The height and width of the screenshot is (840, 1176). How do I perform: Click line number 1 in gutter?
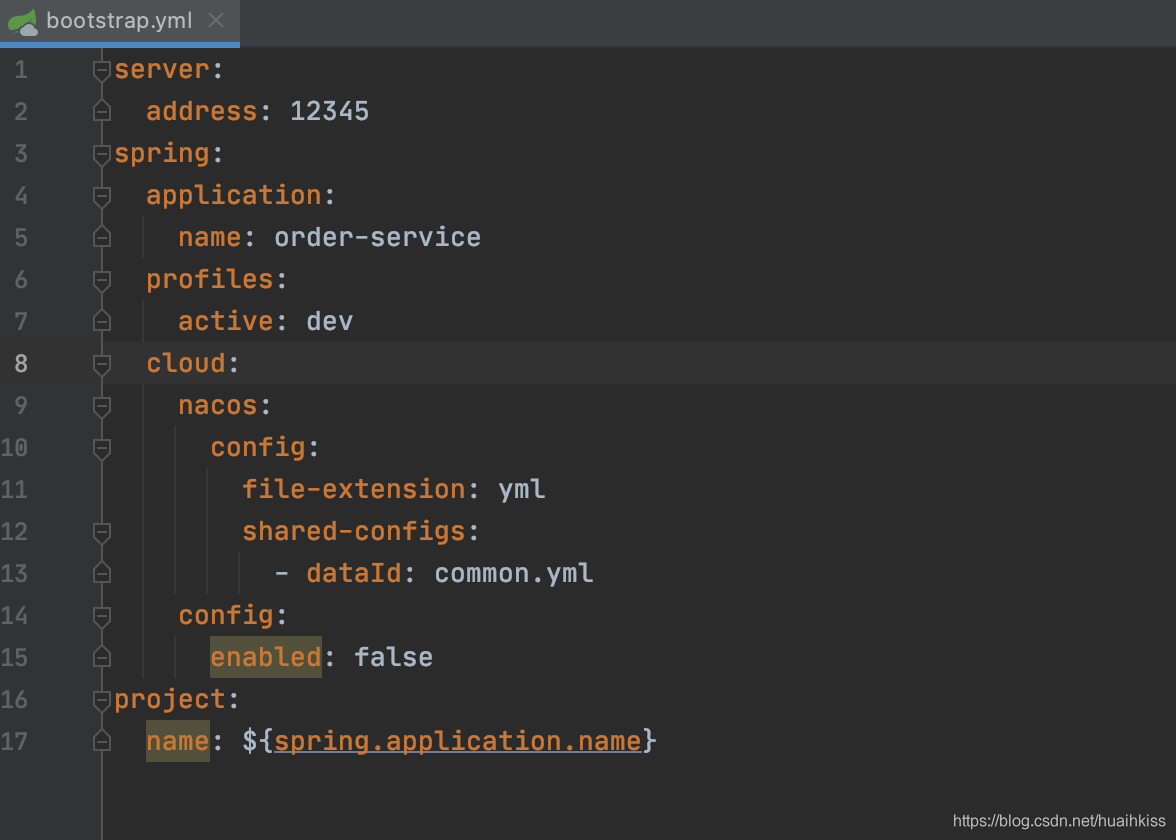(x=21, y=70)
